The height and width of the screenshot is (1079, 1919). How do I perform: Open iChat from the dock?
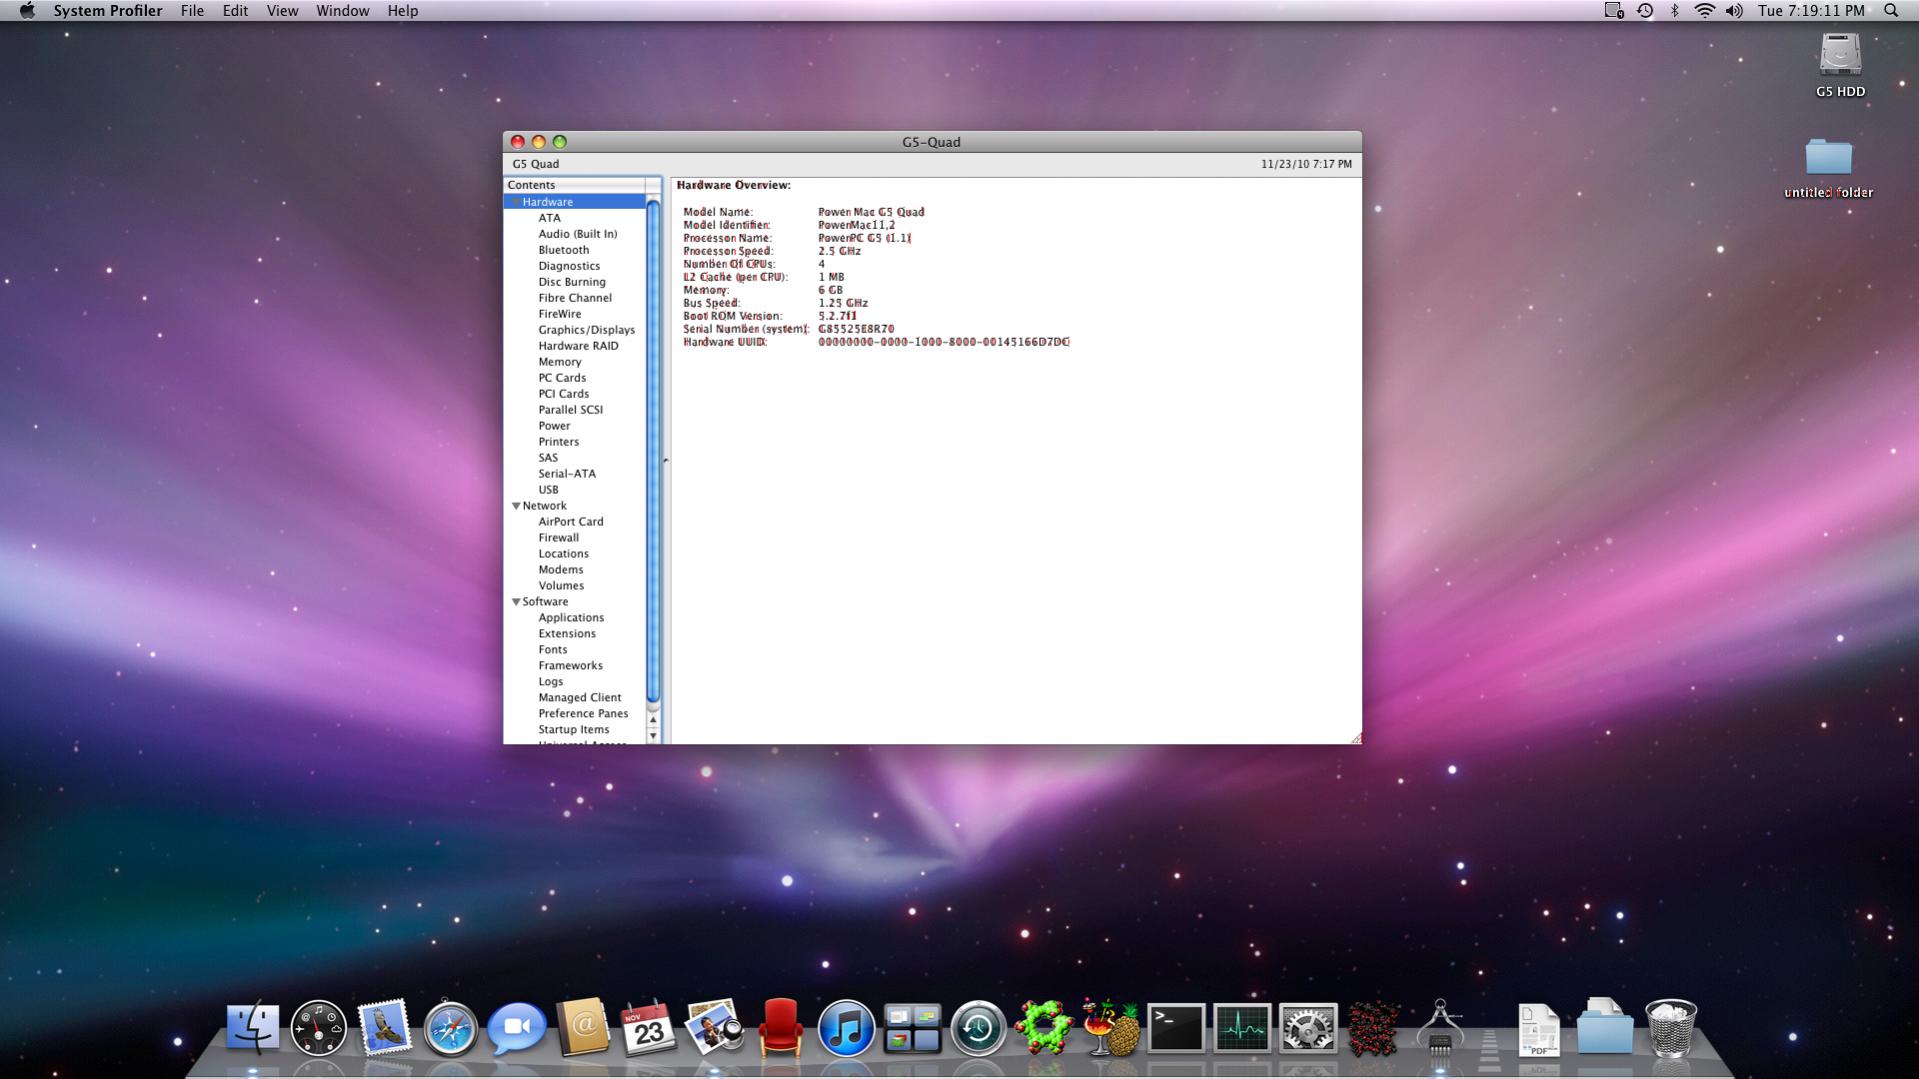click(x=516, y=1029)
